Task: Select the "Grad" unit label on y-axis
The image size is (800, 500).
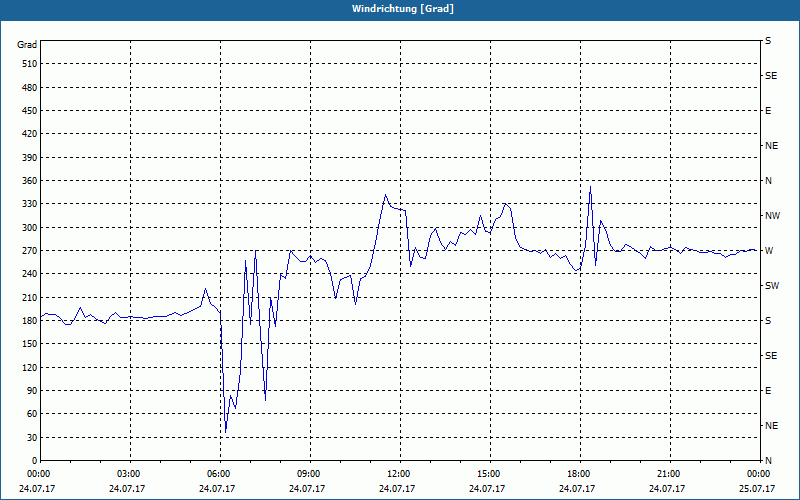Action: (27, 45)
